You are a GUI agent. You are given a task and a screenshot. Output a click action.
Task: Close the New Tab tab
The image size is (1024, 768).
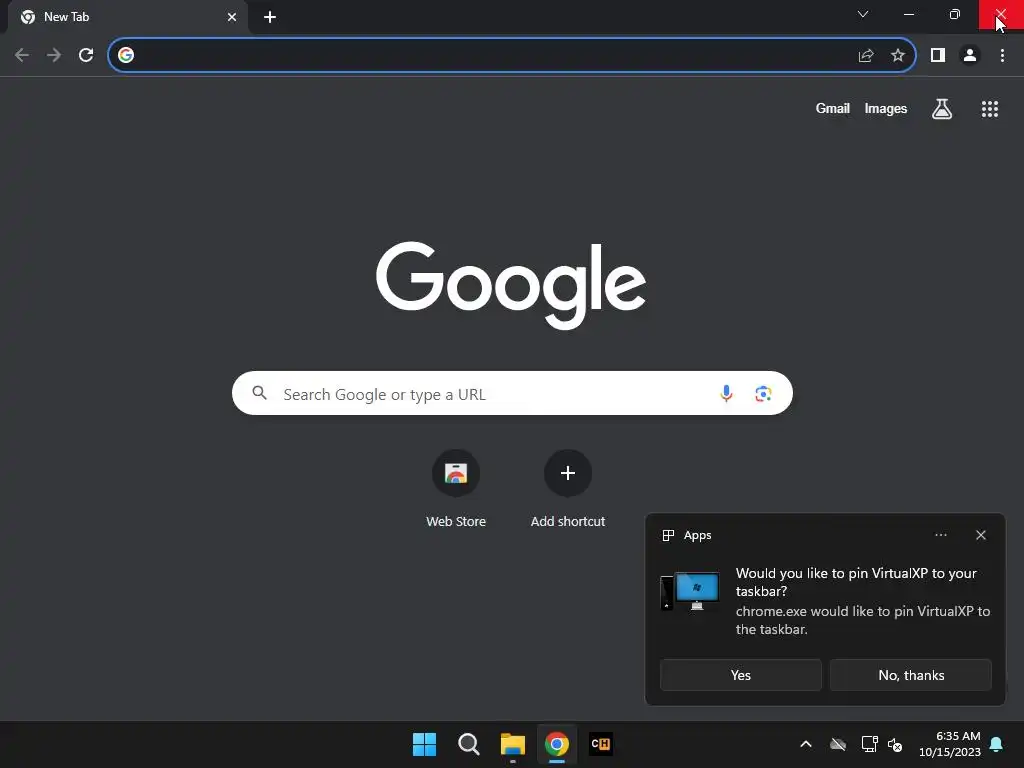point(232,17)
